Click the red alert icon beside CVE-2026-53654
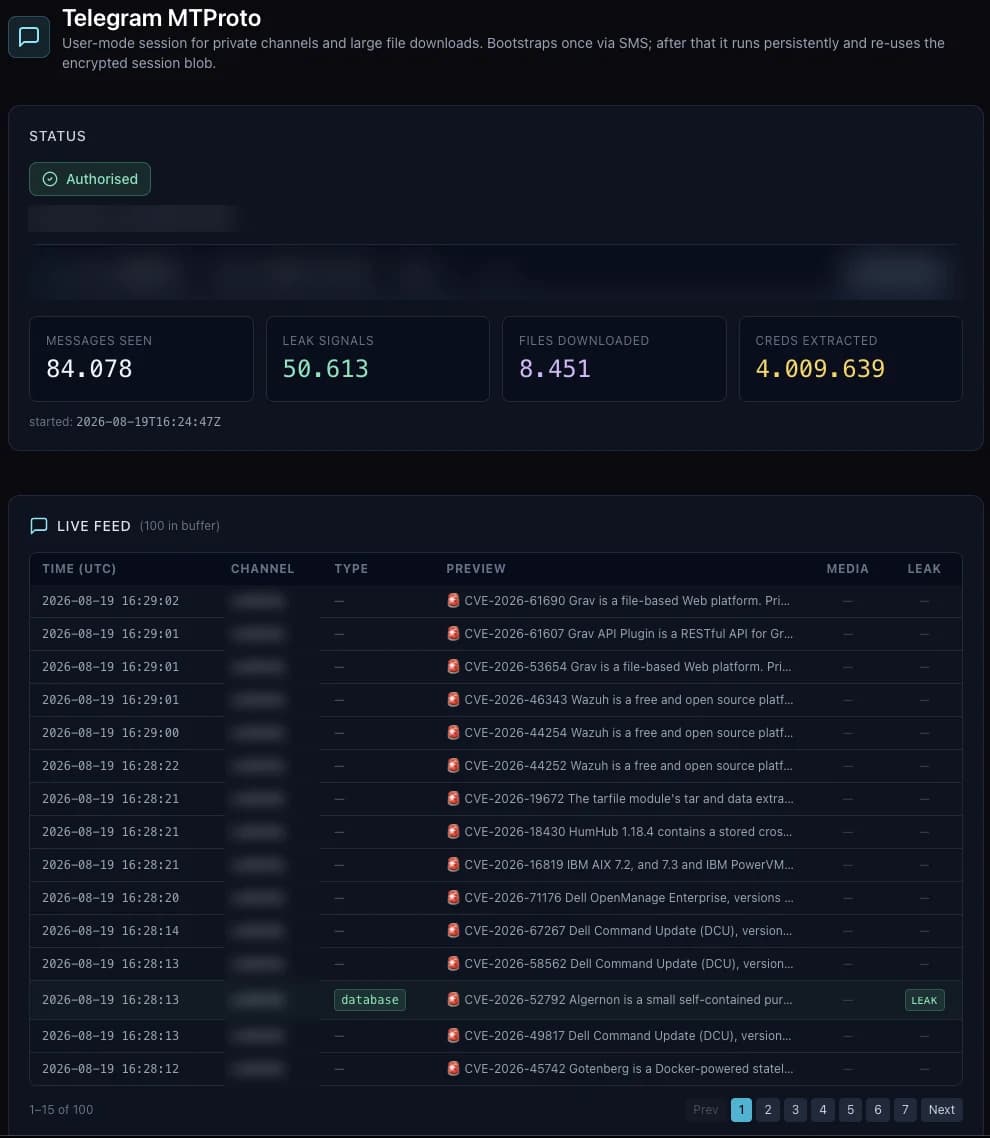 [x=454, y=666]
